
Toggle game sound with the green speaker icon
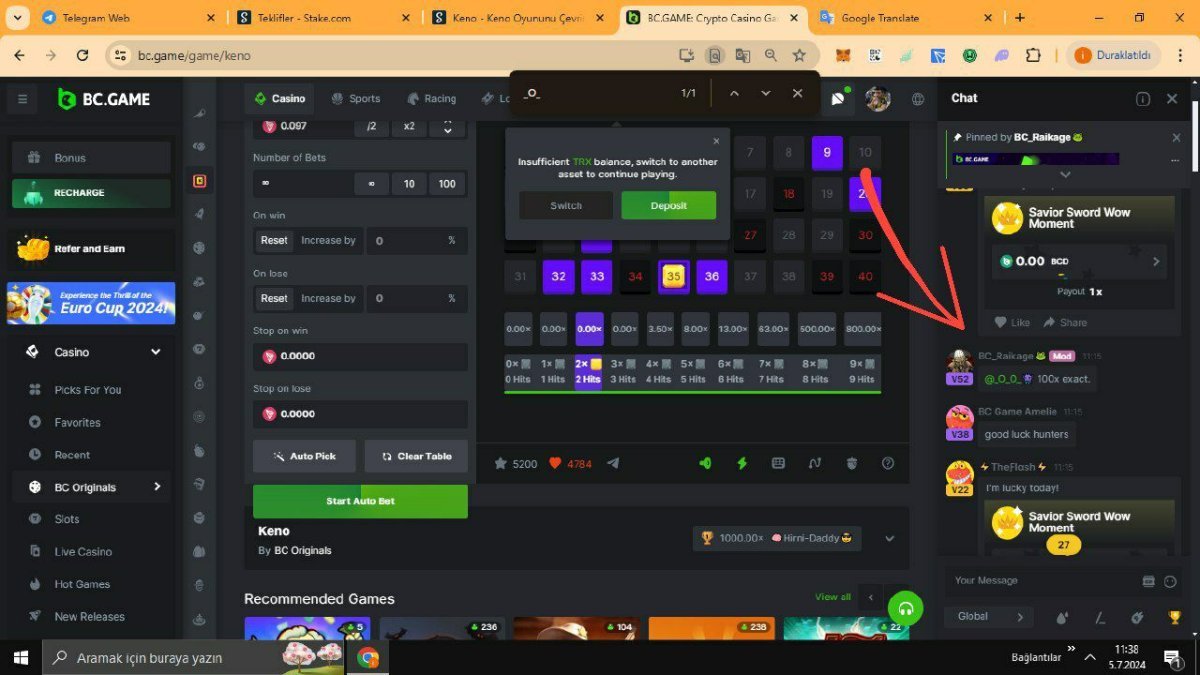pos(705,463)
